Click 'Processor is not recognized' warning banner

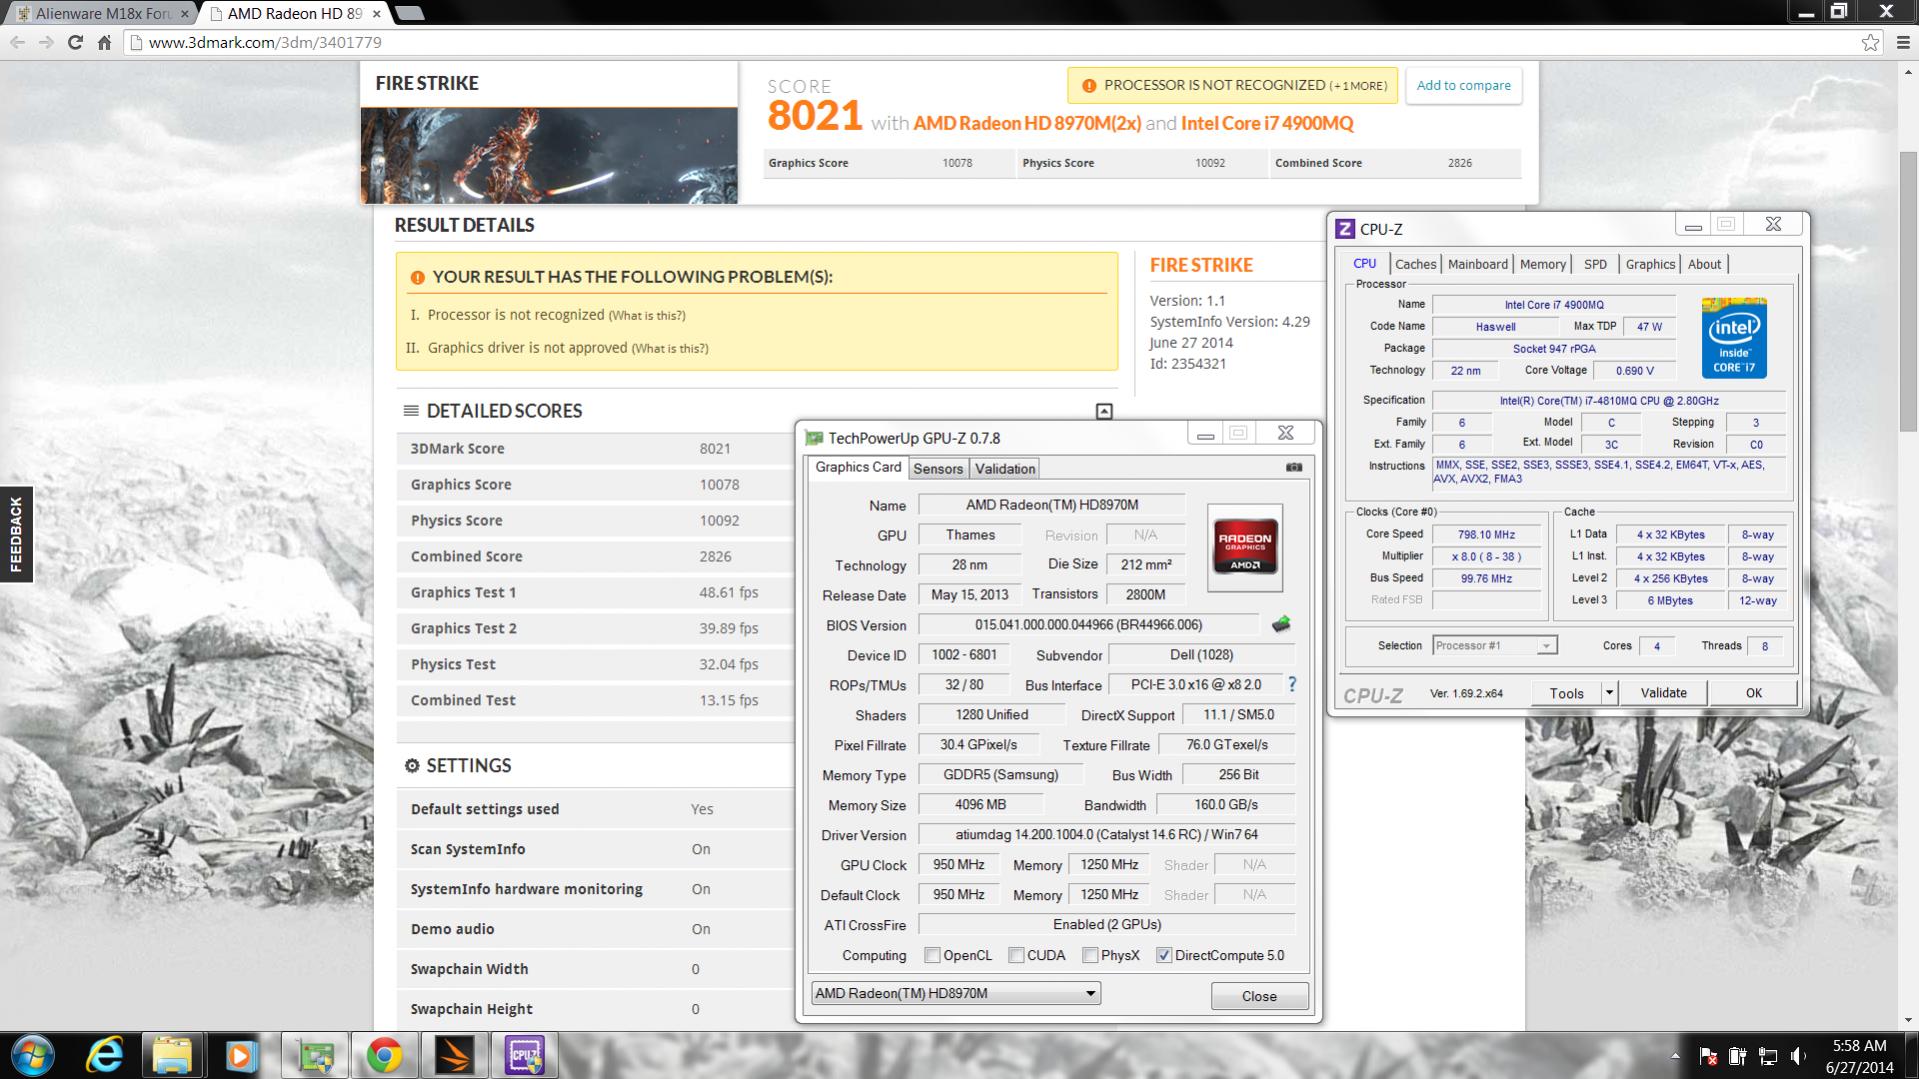[x=1232, y=85]
